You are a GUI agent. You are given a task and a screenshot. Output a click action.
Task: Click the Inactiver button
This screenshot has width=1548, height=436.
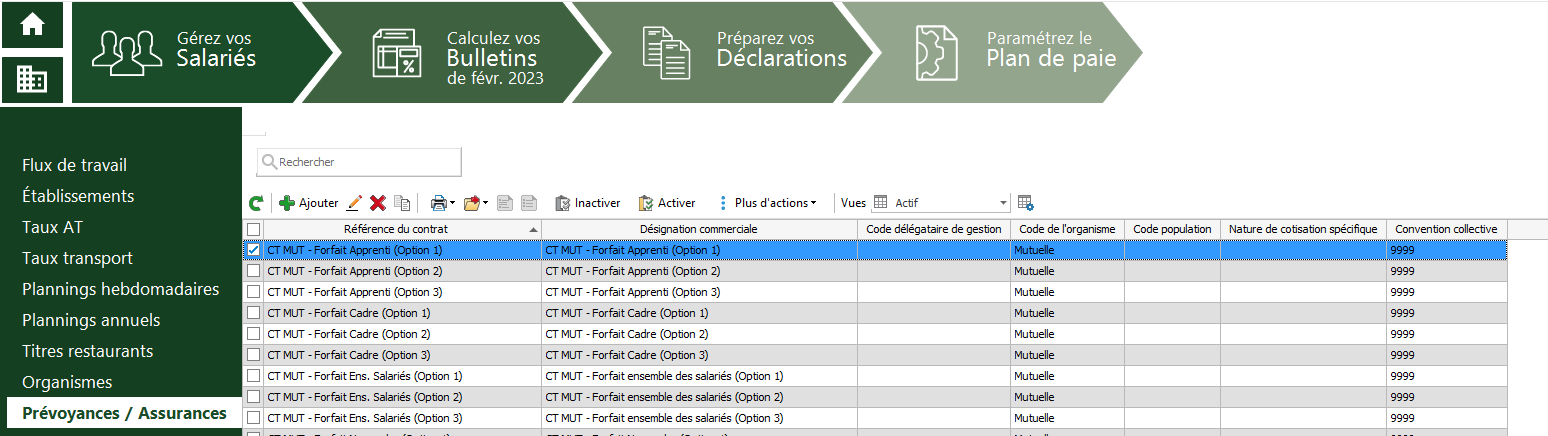coord(587,203)
